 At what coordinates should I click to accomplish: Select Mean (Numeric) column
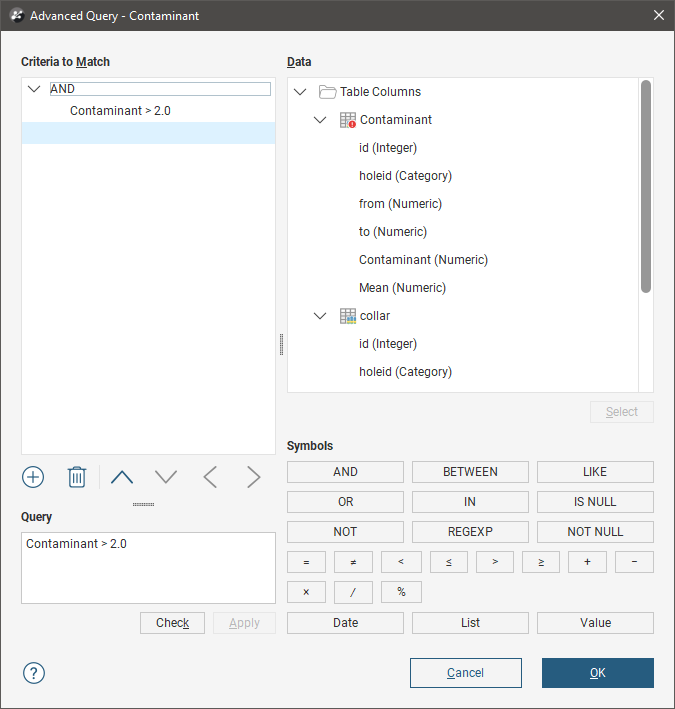point(402,288)
